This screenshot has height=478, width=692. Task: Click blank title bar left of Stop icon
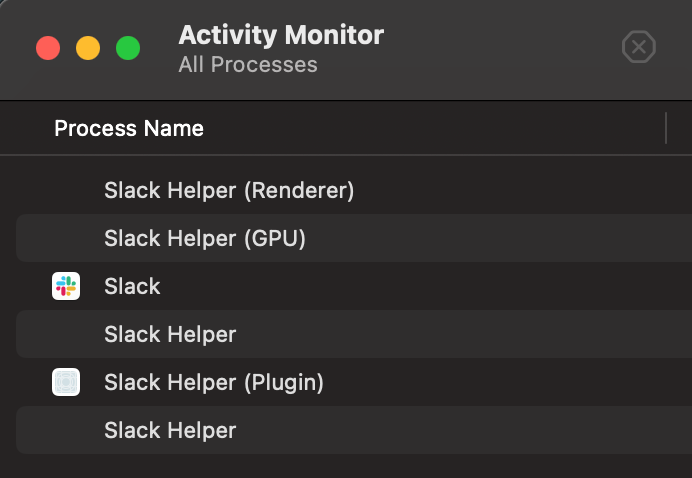[500, 48]
